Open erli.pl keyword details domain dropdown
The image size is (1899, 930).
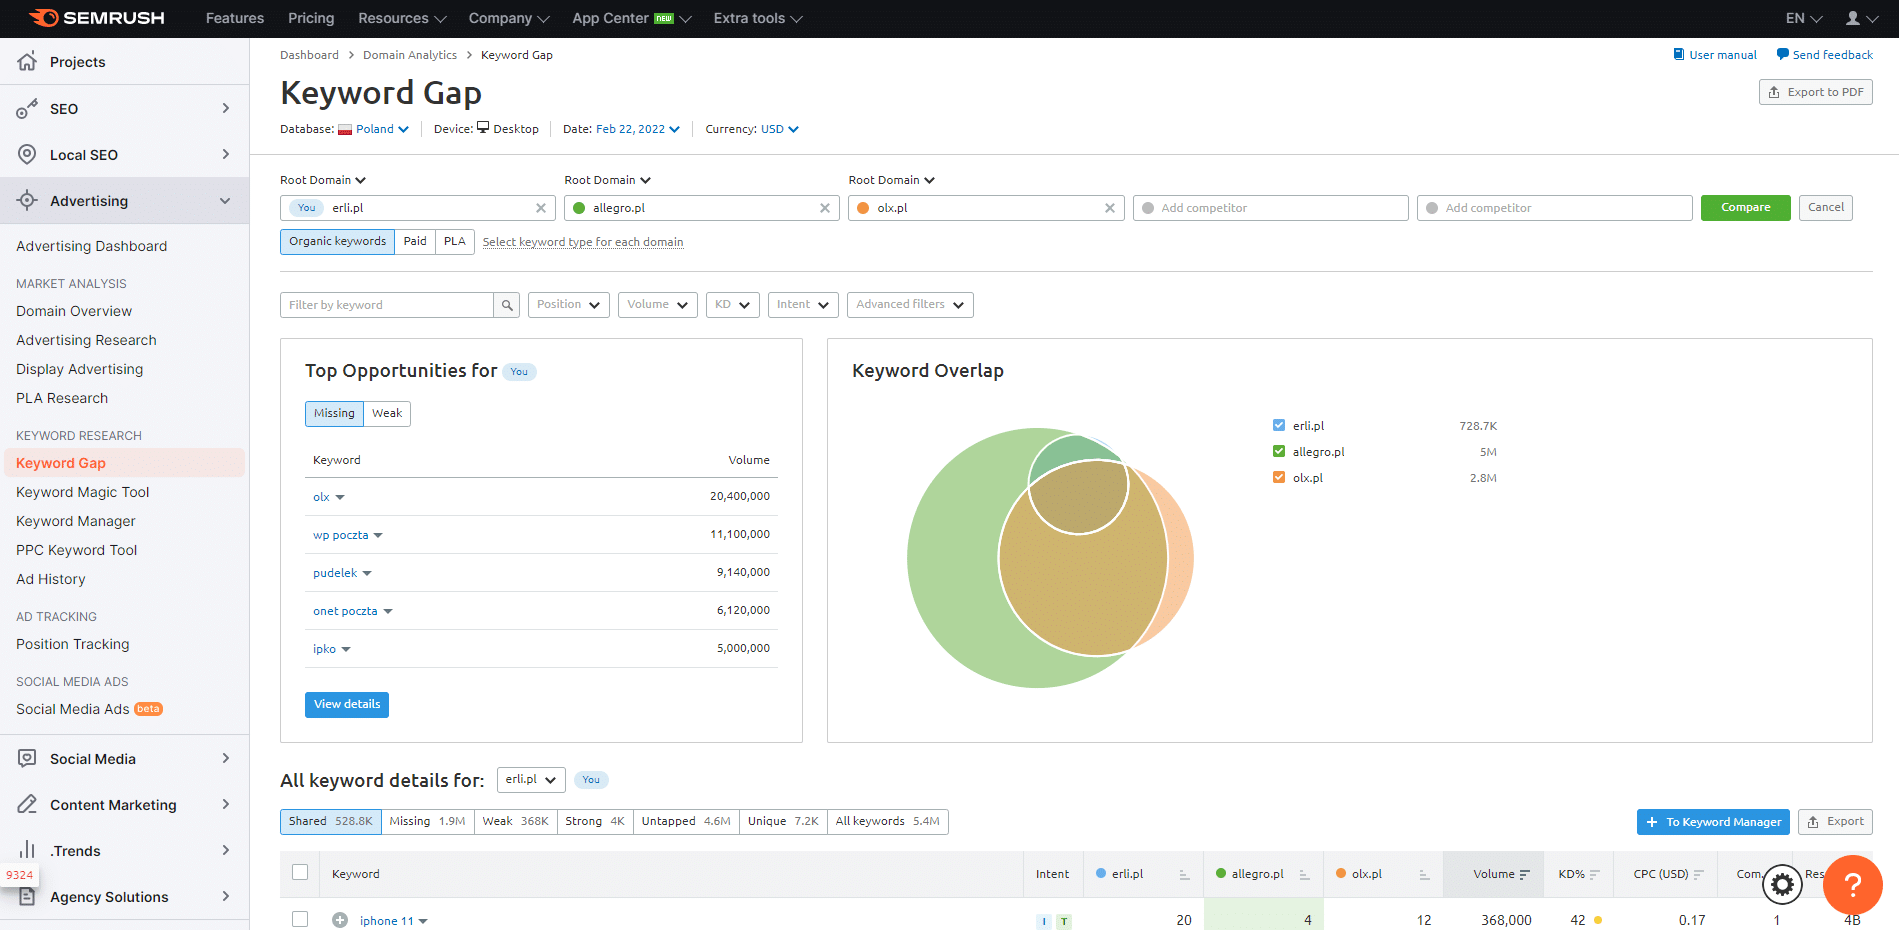(x=531, y=780)
